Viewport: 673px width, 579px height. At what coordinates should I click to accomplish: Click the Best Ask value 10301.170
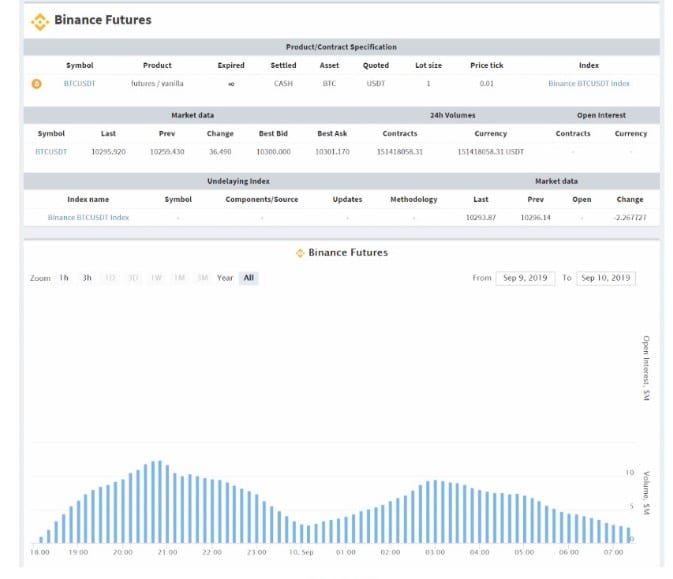(332, 152)
